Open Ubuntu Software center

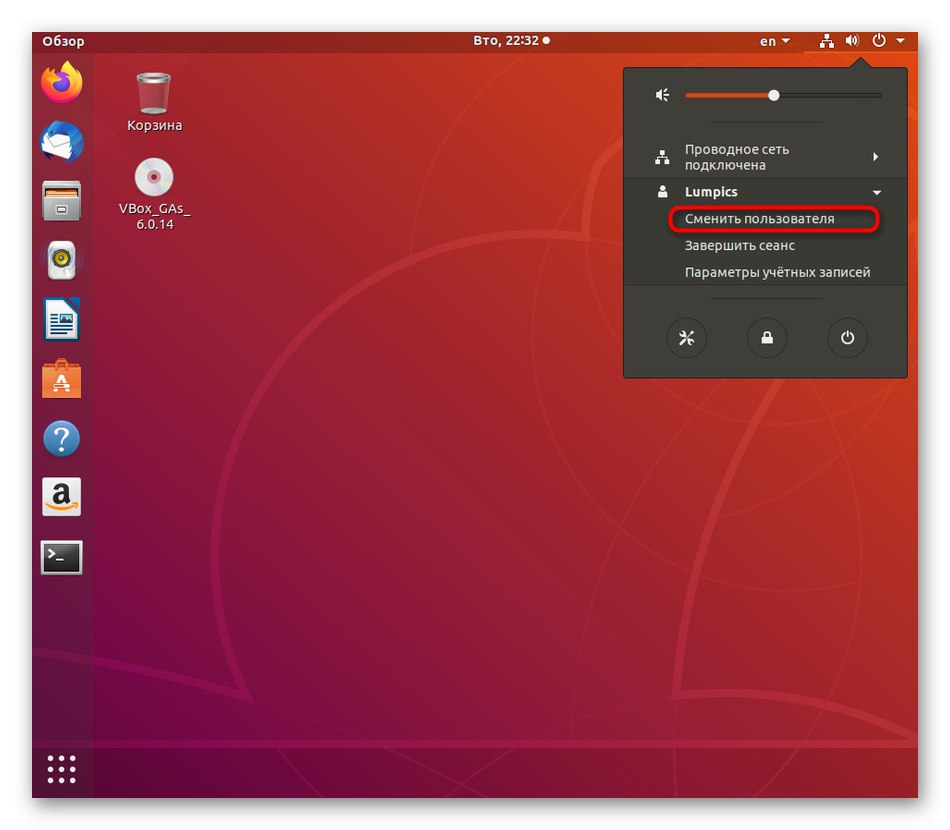pyautogui.click(x=61, y=379)
